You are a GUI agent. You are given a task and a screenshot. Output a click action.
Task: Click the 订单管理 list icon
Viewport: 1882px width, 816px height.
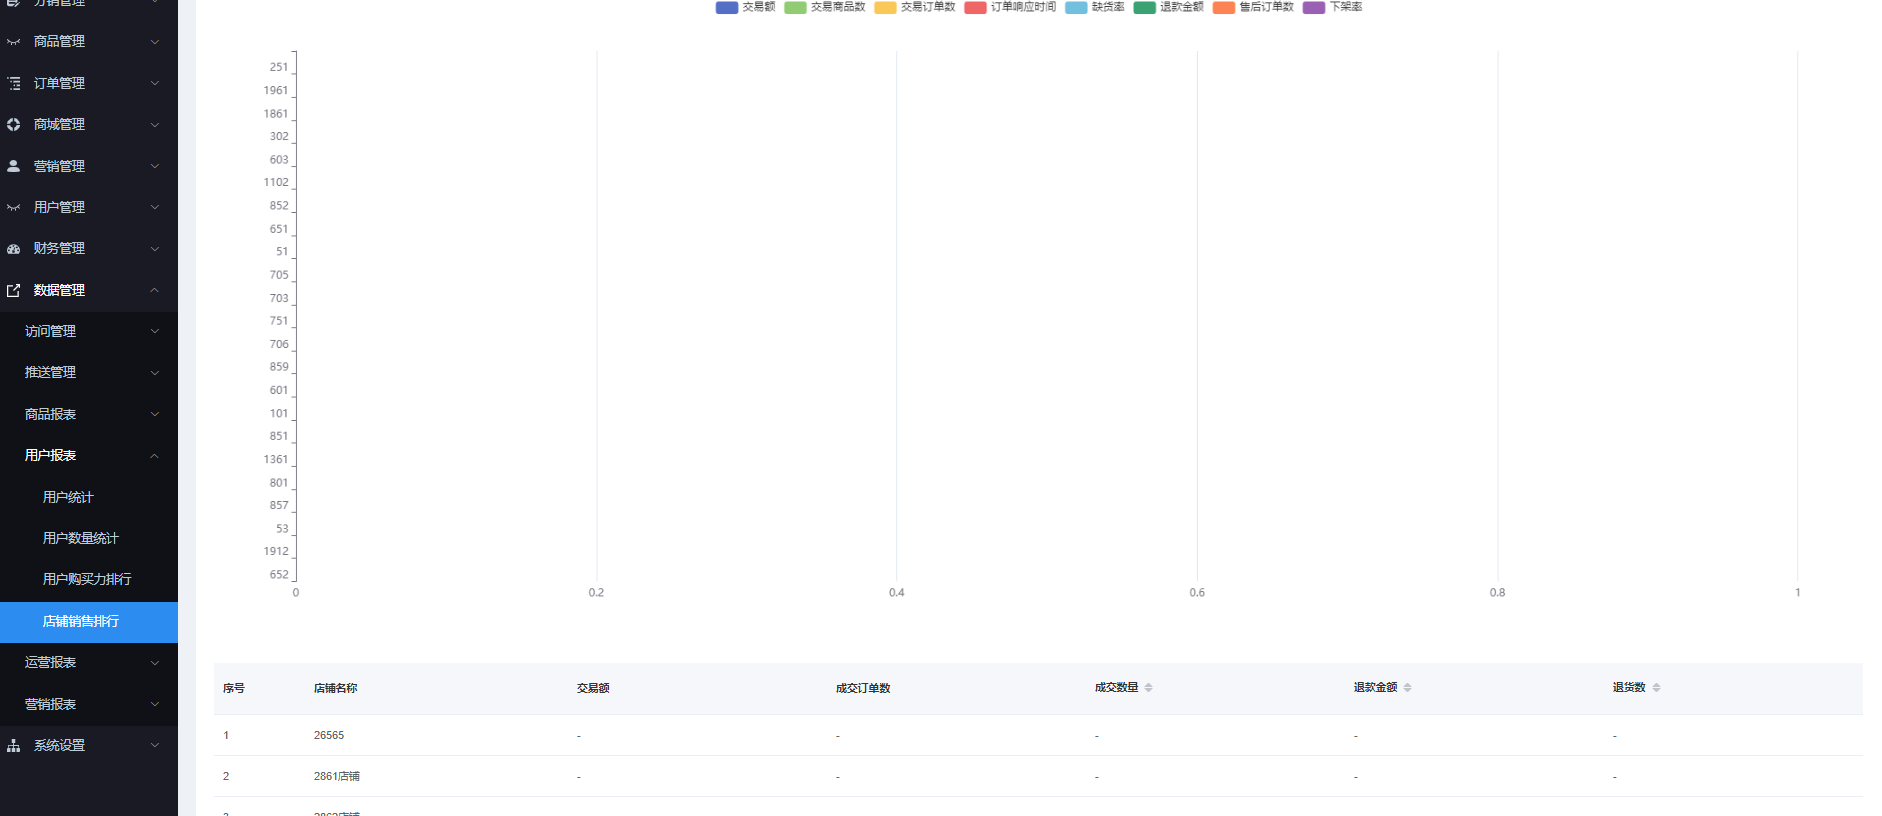pyautogui.click(x=14, y=83)
